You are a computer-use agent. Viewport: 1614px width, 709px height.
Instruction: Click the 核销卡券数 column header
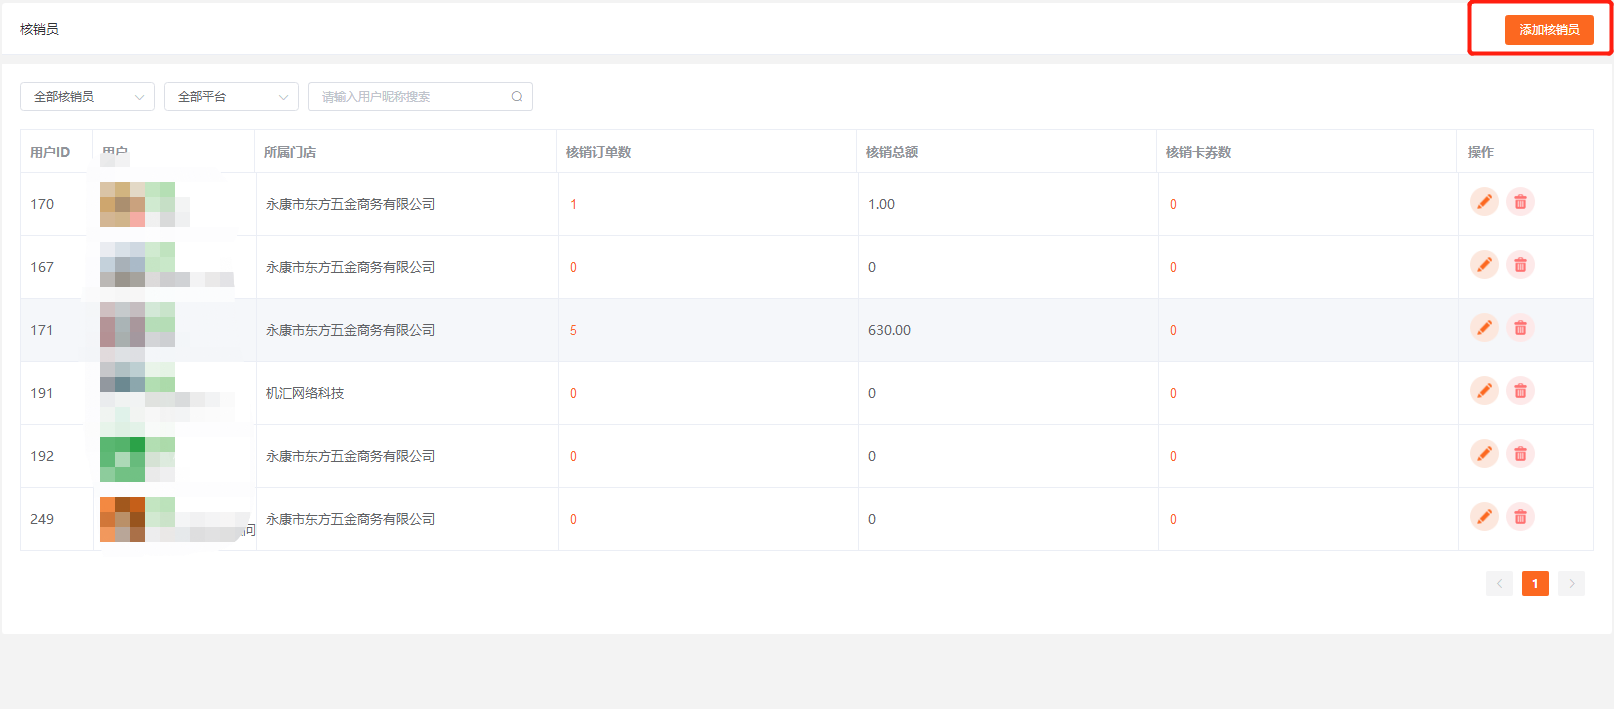[x=1198, y=152]
